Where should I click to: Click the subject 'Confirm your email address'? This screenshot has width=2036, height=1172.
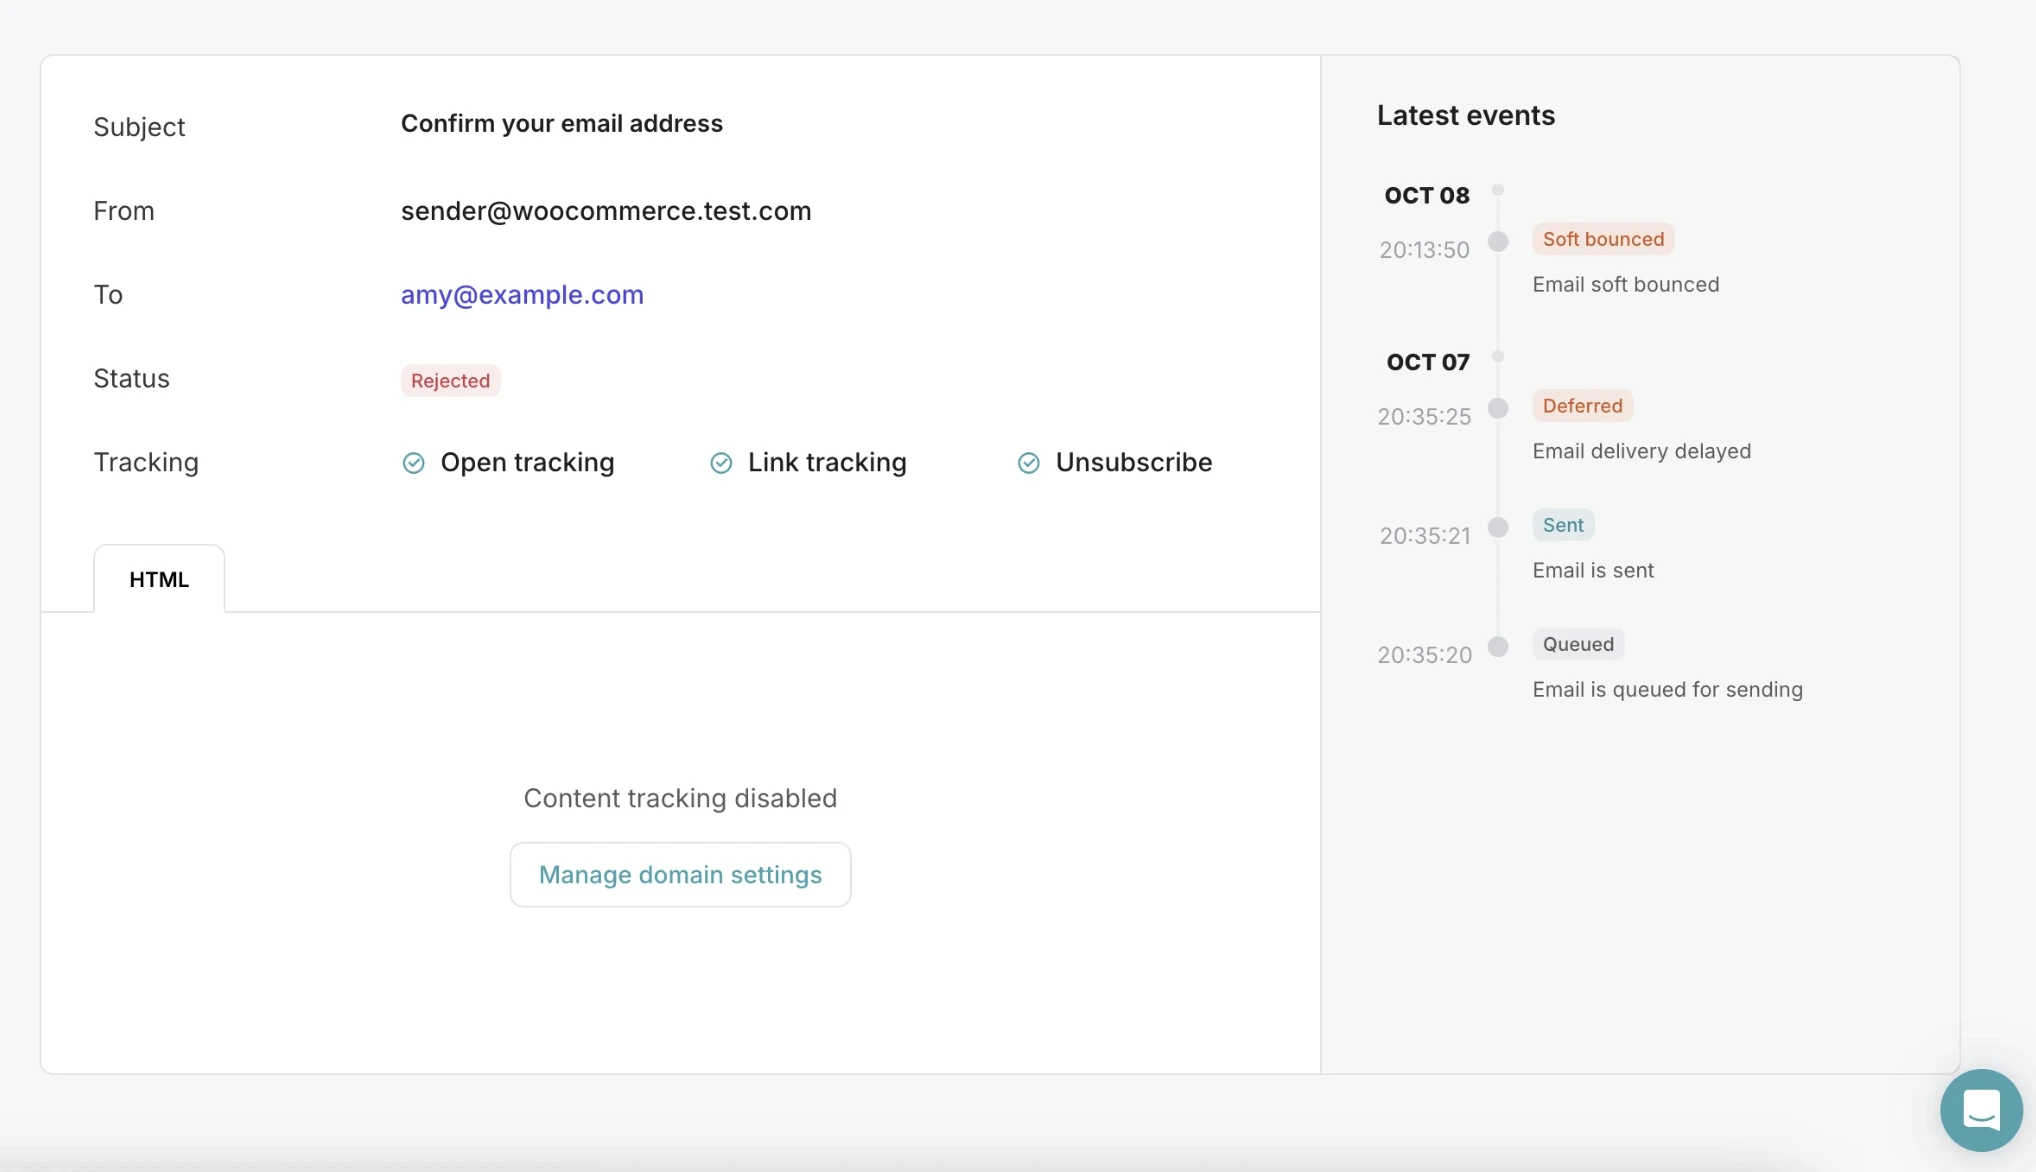(x=562, y=124)
